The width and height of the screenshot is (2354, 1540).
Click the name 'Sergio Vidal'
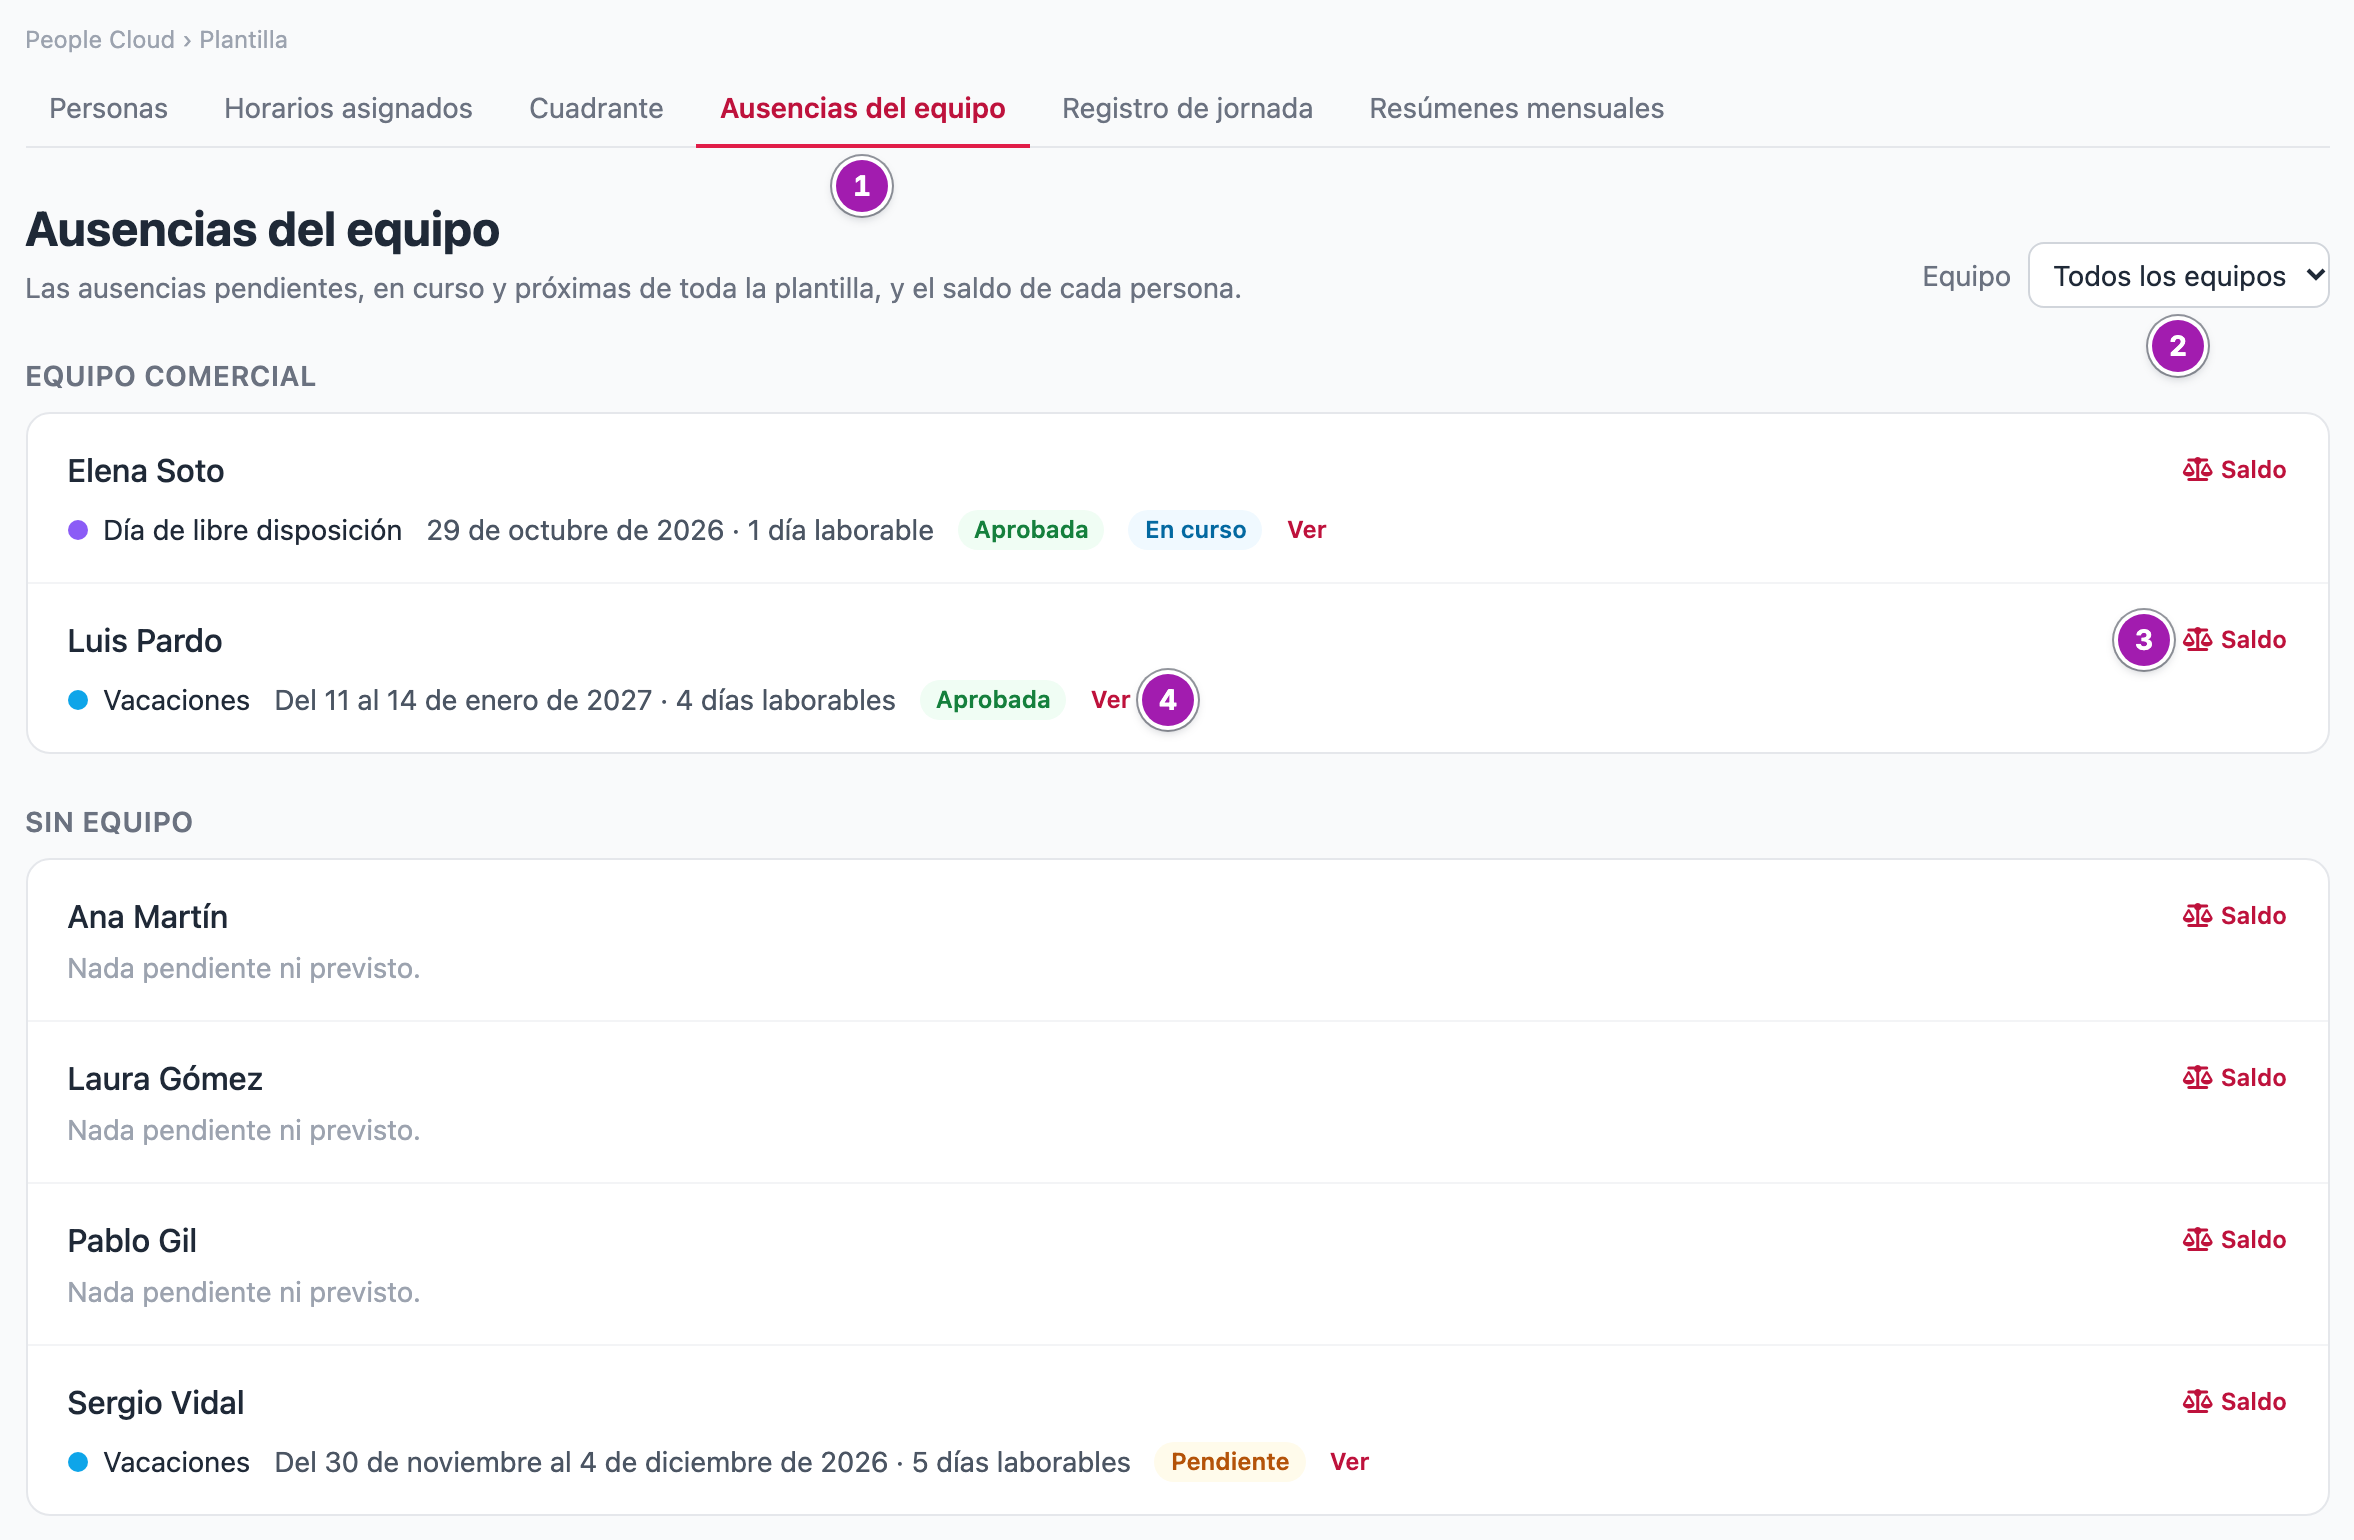(x=156, y=1403)
